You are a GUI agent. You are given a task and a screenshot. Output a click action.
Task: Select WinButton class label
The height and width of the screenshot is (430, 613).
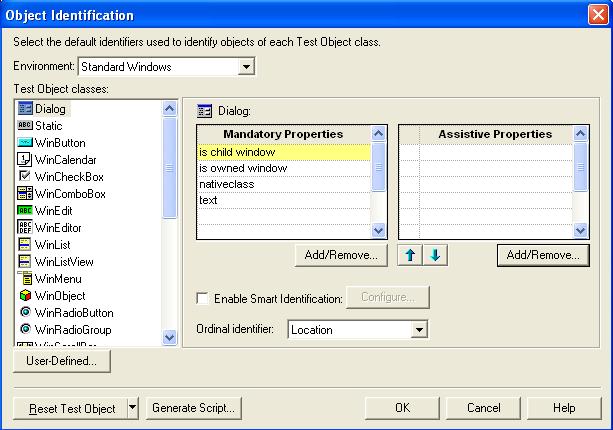tap(60, 143)
